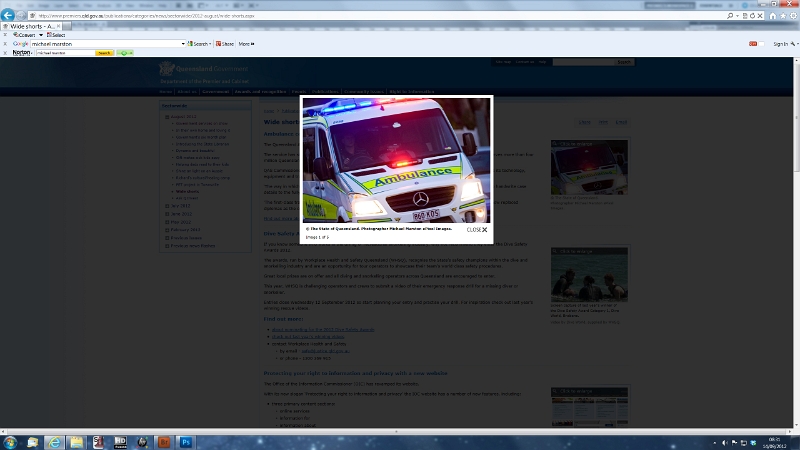Open Photoshop from the taskbar
Screen dimensions: 800x450
pos(186,442)
